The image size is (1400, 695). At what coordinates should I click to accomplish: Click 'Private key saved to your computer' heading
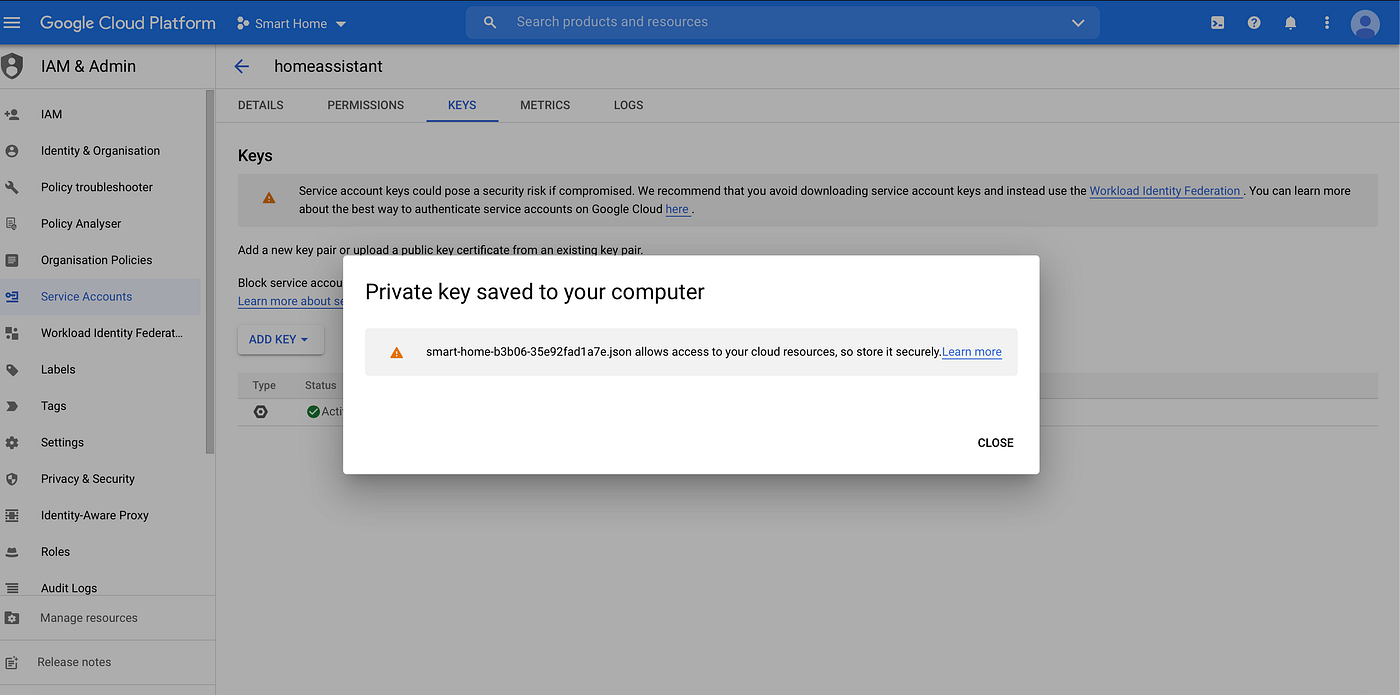point(535,292)
